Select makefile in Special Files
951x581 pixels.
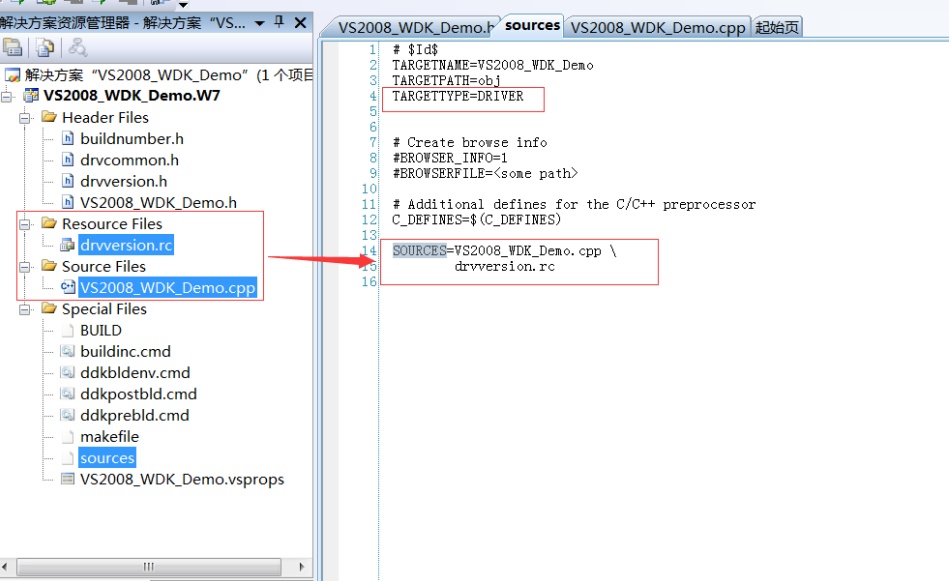pyautogui.click(x=109, y=437)
